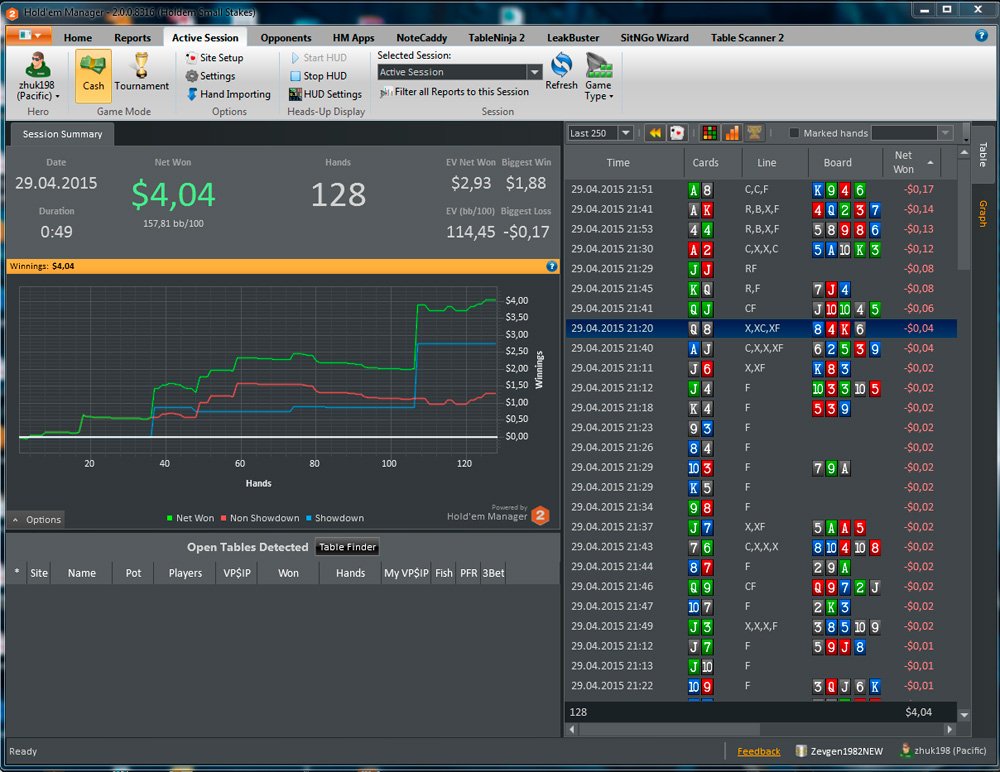
Task: Open Hand Importing option
Action: 228,94
